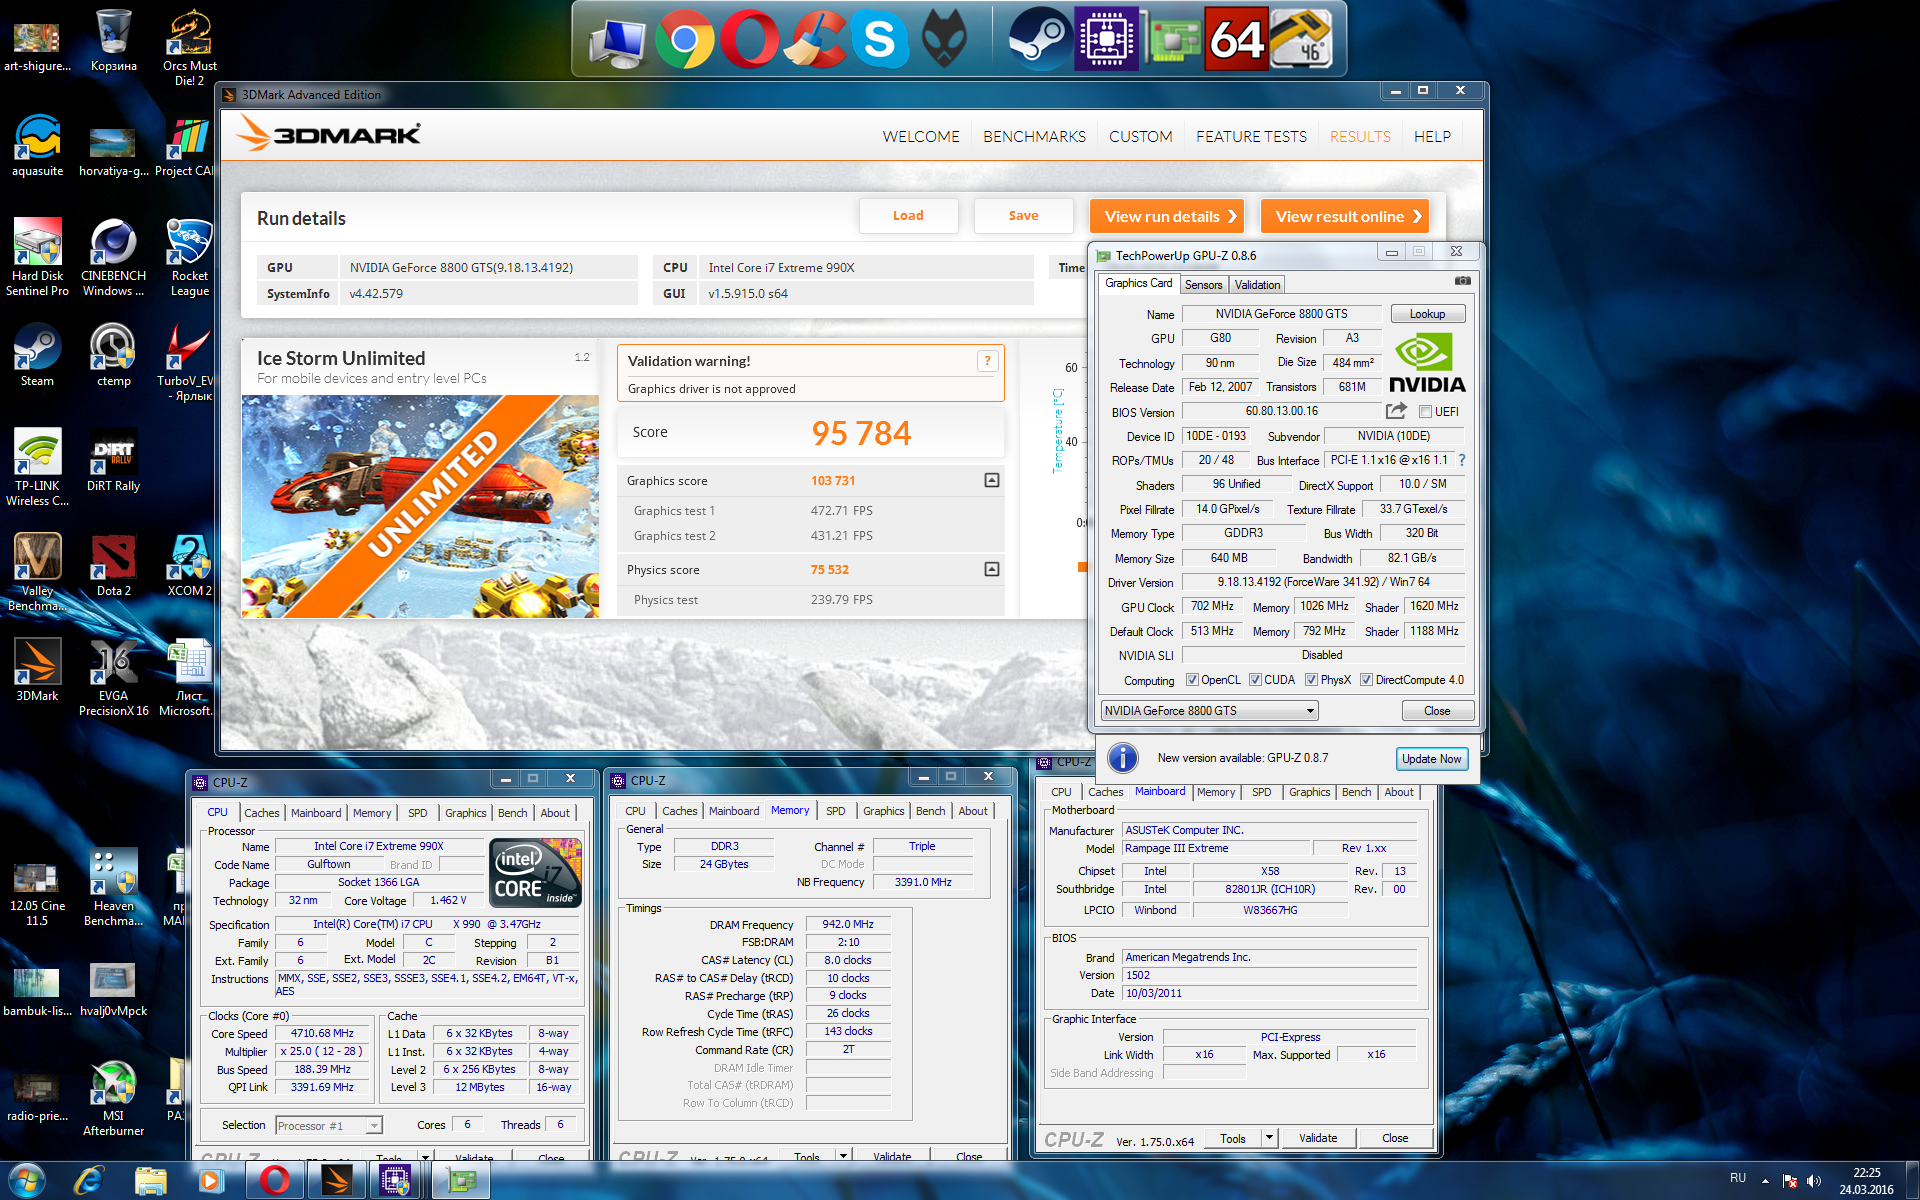Switch to the BENCHMARKS tab in 3DMark
Image resolution: width=1920 pixels, height=1200 pixels.
coord(1034,137)
